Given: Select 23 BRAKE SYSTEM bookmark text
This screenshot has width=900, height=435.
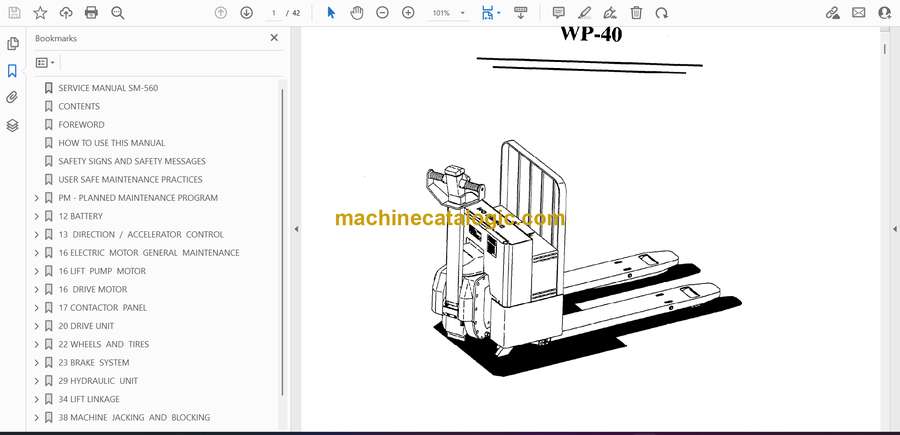Looking at the screenshot, I should click(x=94, y=363).
